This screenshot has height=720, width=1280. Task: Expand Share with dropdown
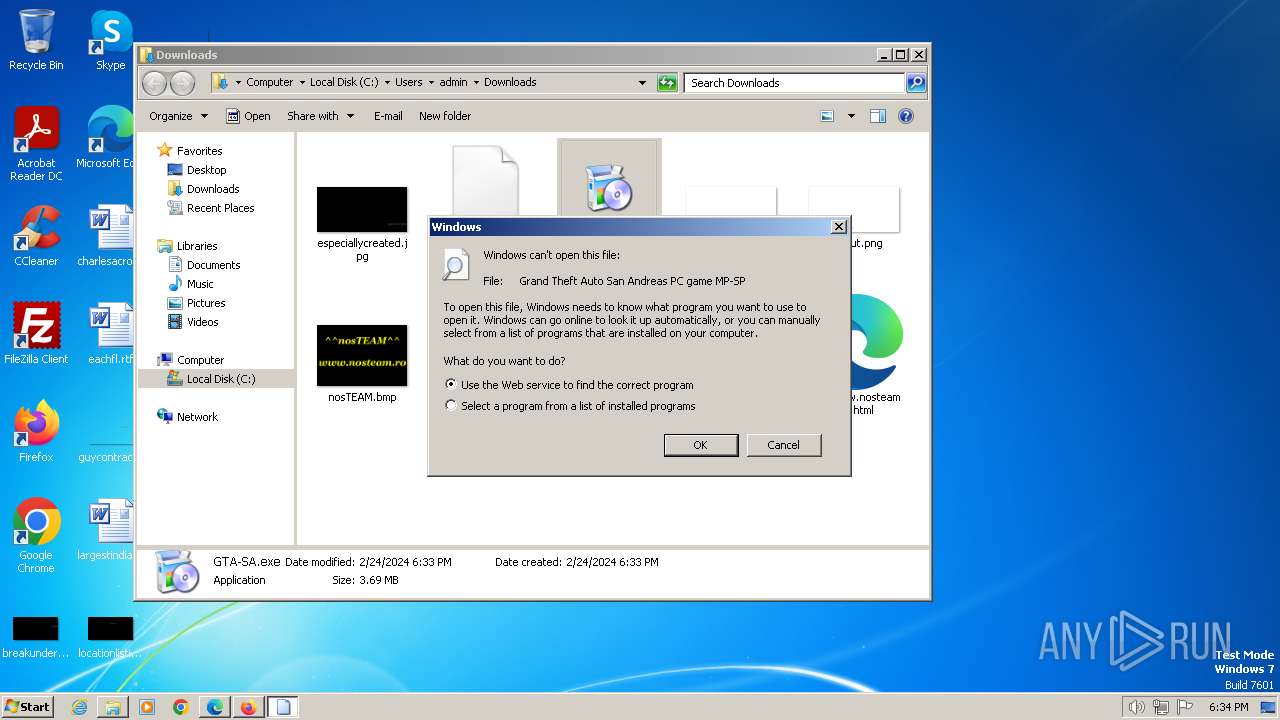click(320, 116)
